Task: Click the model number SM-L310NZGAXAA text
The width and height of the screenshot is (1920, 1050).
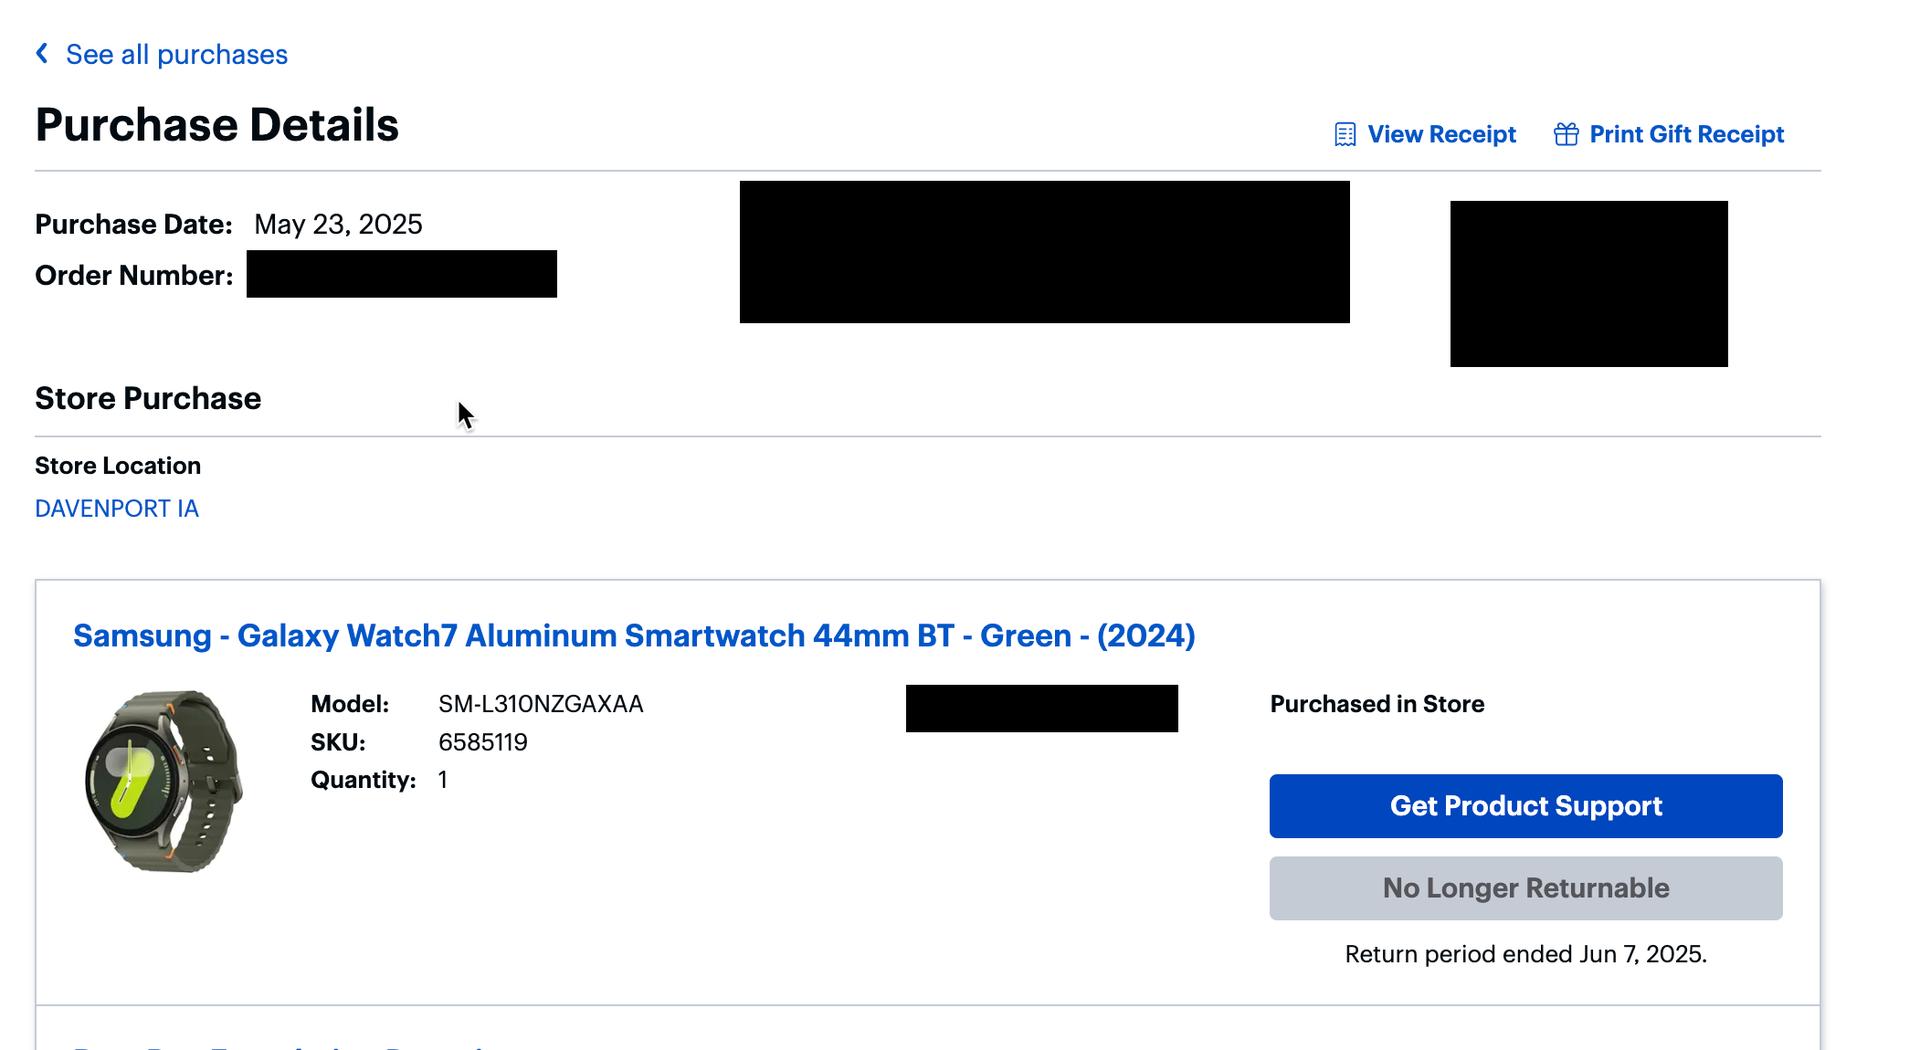Action: [x=541, y=704]
